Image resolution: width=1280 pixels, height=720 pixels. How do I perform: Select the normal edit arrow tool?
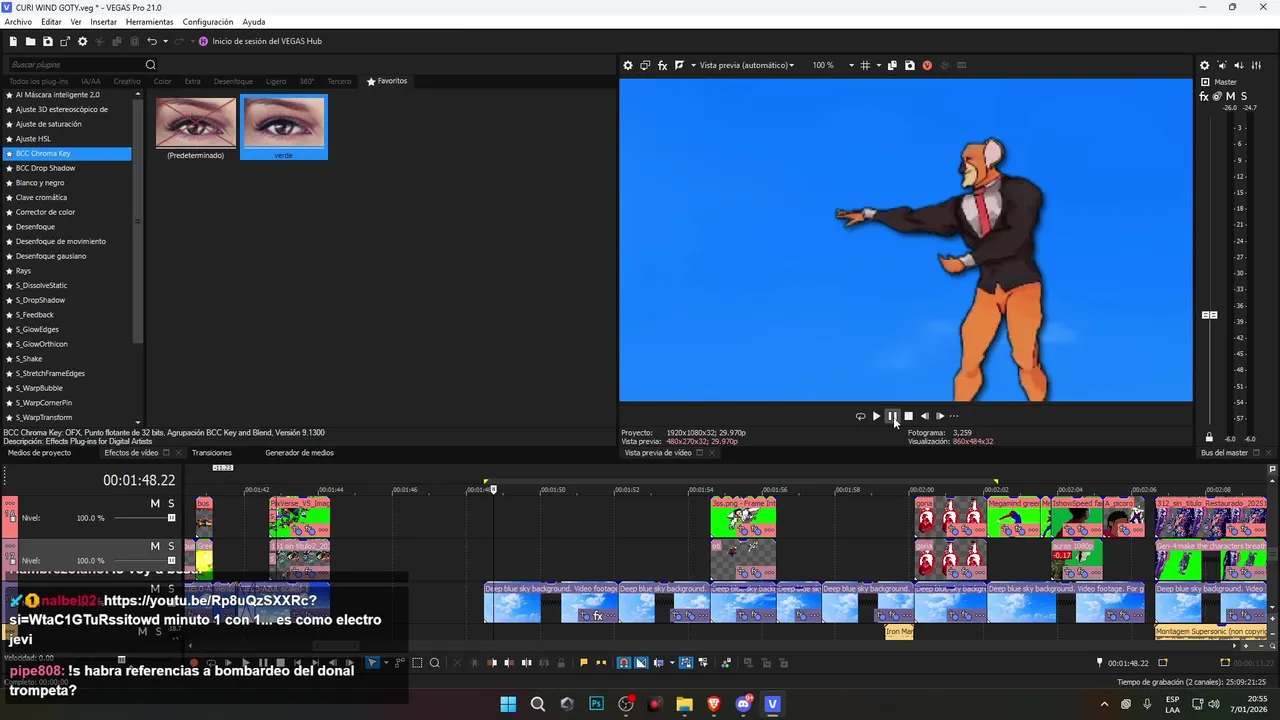pos(373,662)
